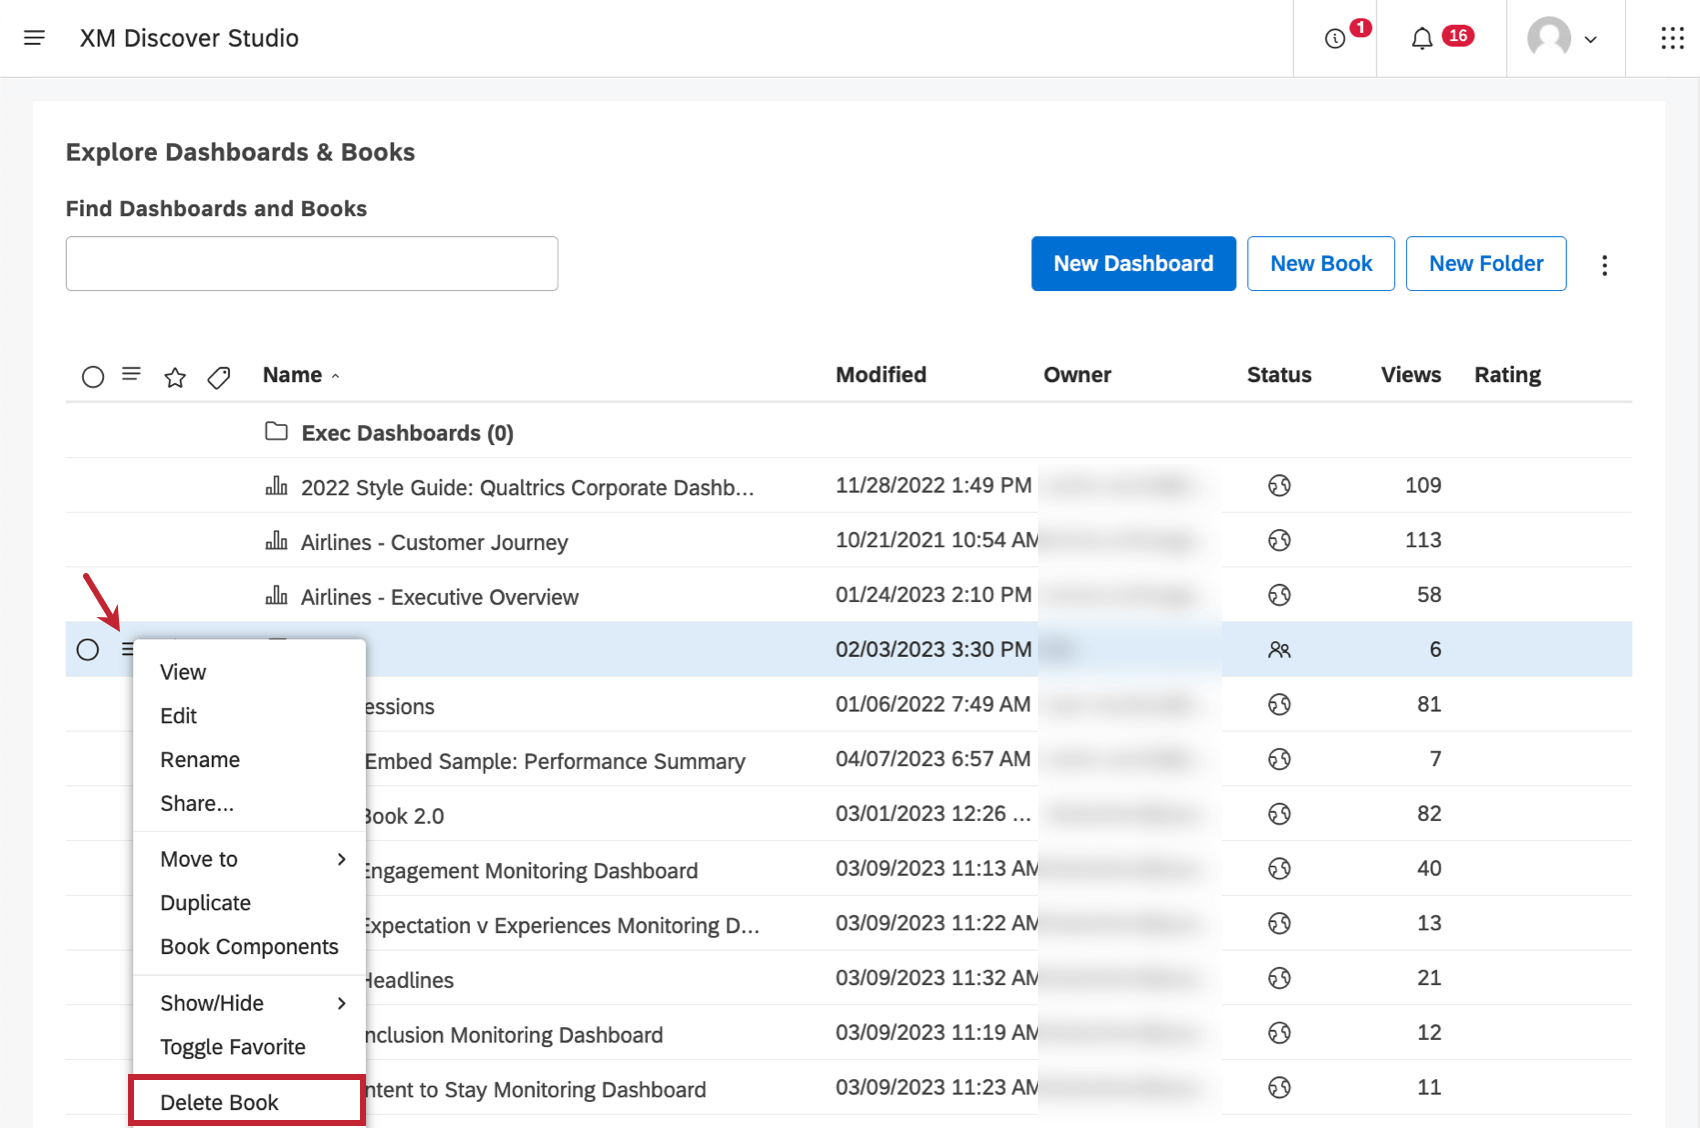Sort by the Name column

point(293,375)
